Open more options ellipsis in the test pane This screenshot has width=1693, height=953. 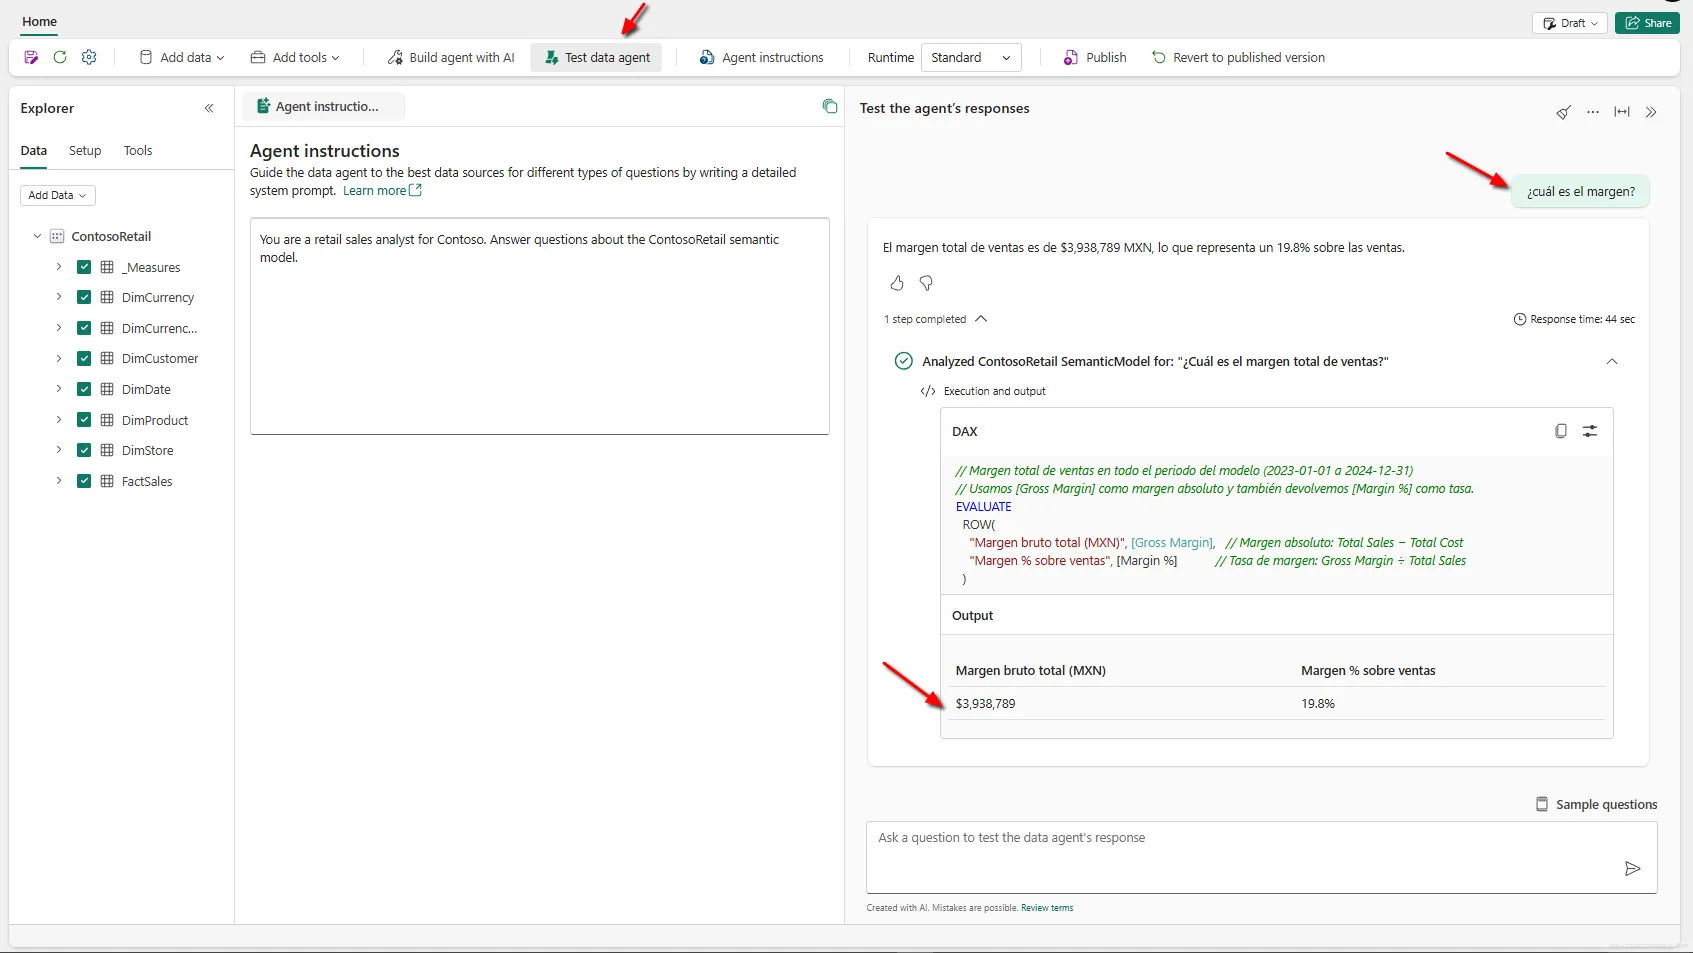[x=1593, y=112]
